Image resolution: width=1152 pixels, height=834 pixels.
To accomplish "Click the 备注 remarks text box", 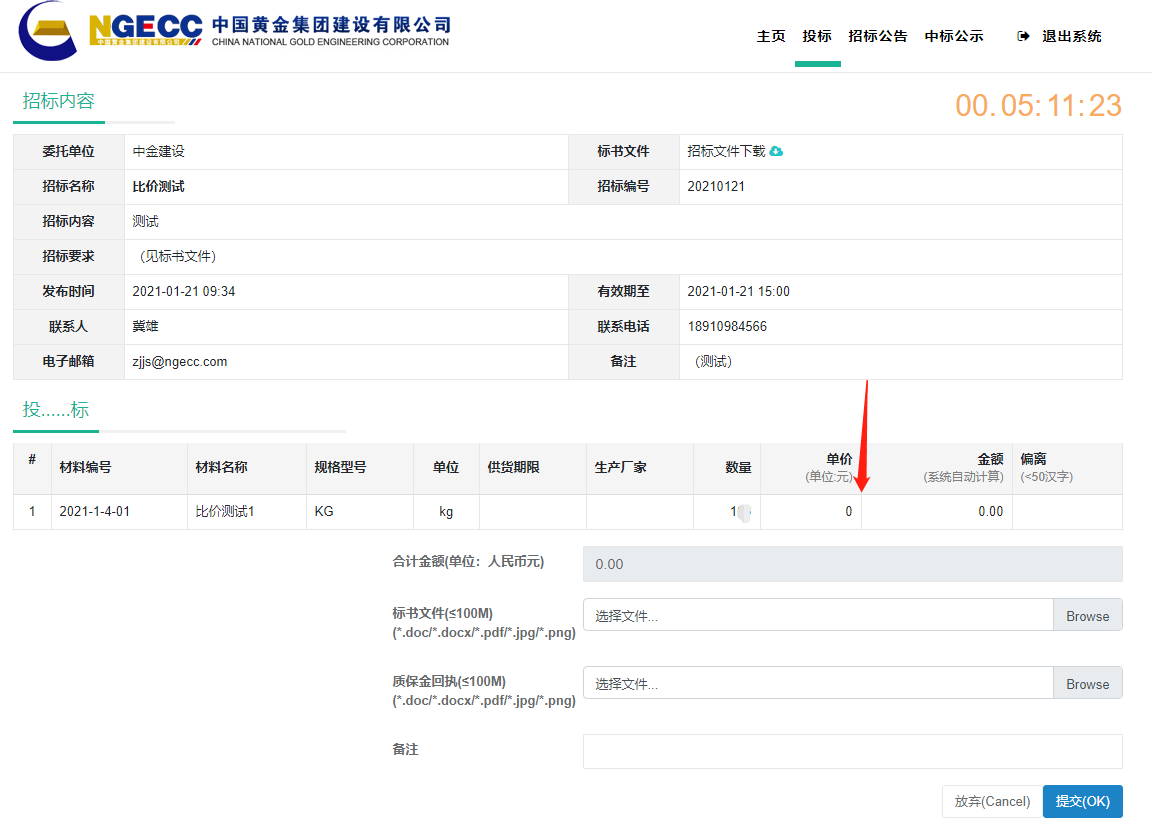I will (852, 751).
